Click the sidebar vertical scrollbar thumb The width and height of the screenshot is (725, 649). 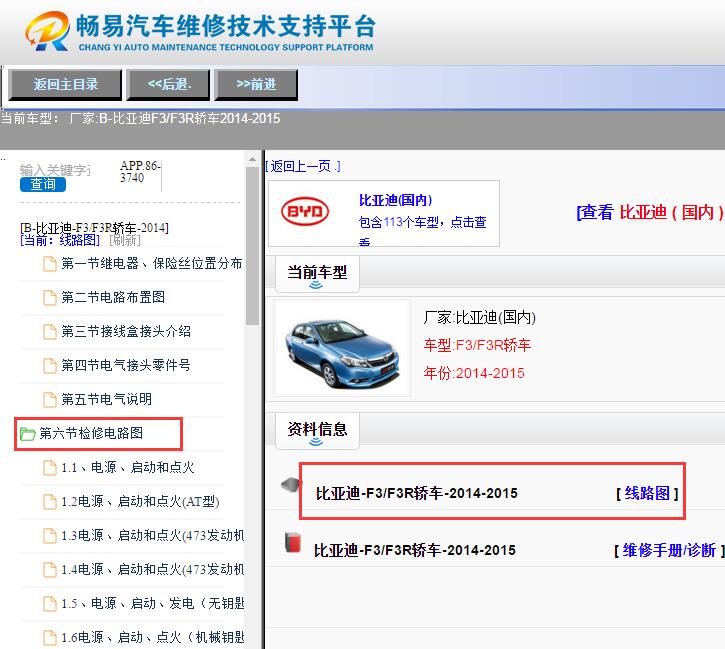(x=252, y=246)
